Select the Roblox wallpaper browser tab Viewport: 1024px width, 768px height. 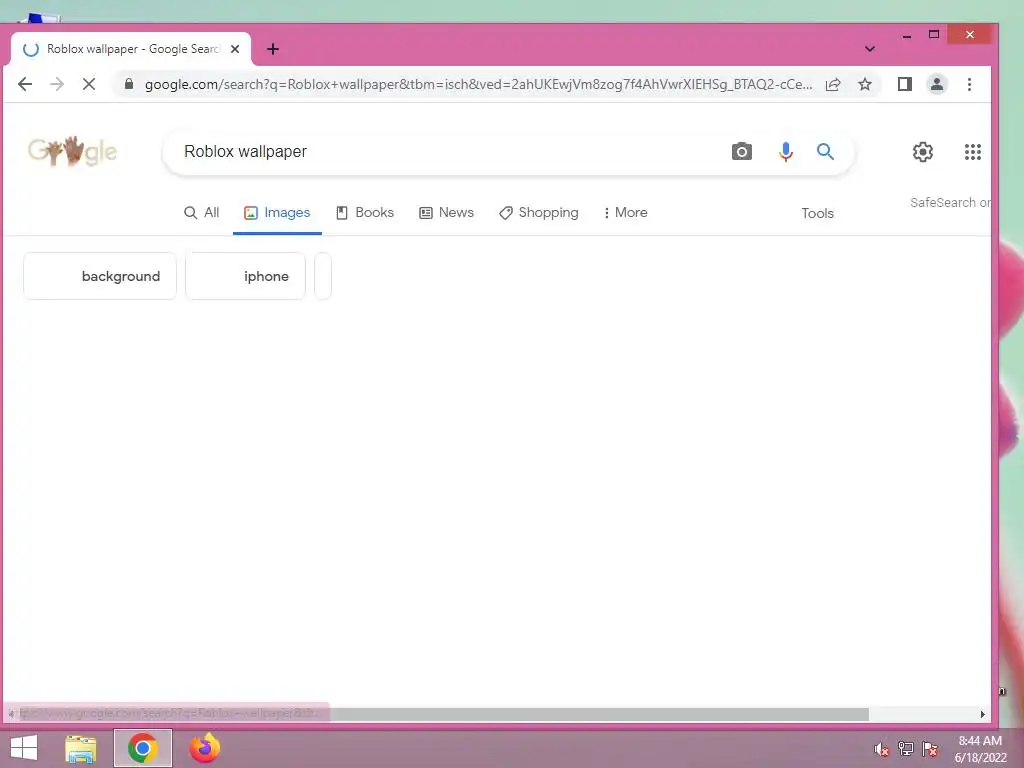click(131, 49)
